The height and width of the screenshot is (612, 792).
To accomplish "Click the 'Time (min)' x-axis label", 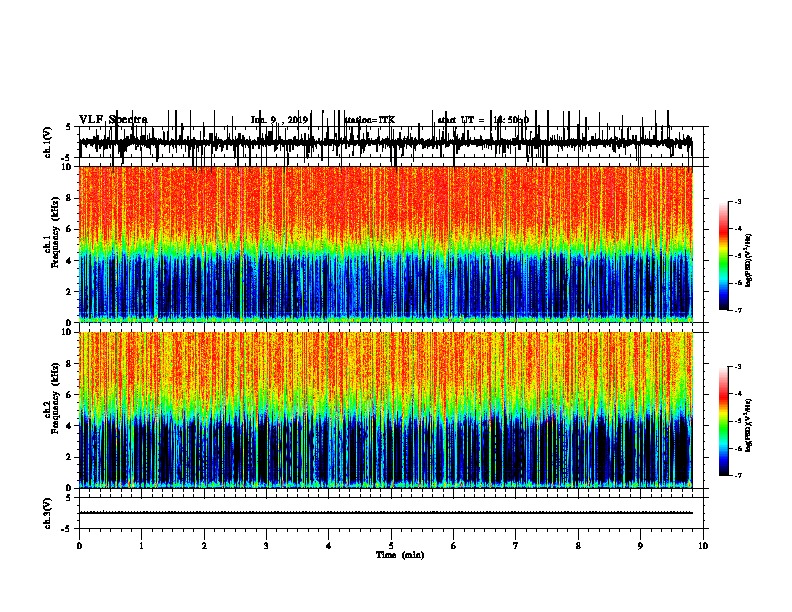I will [400, 555].
